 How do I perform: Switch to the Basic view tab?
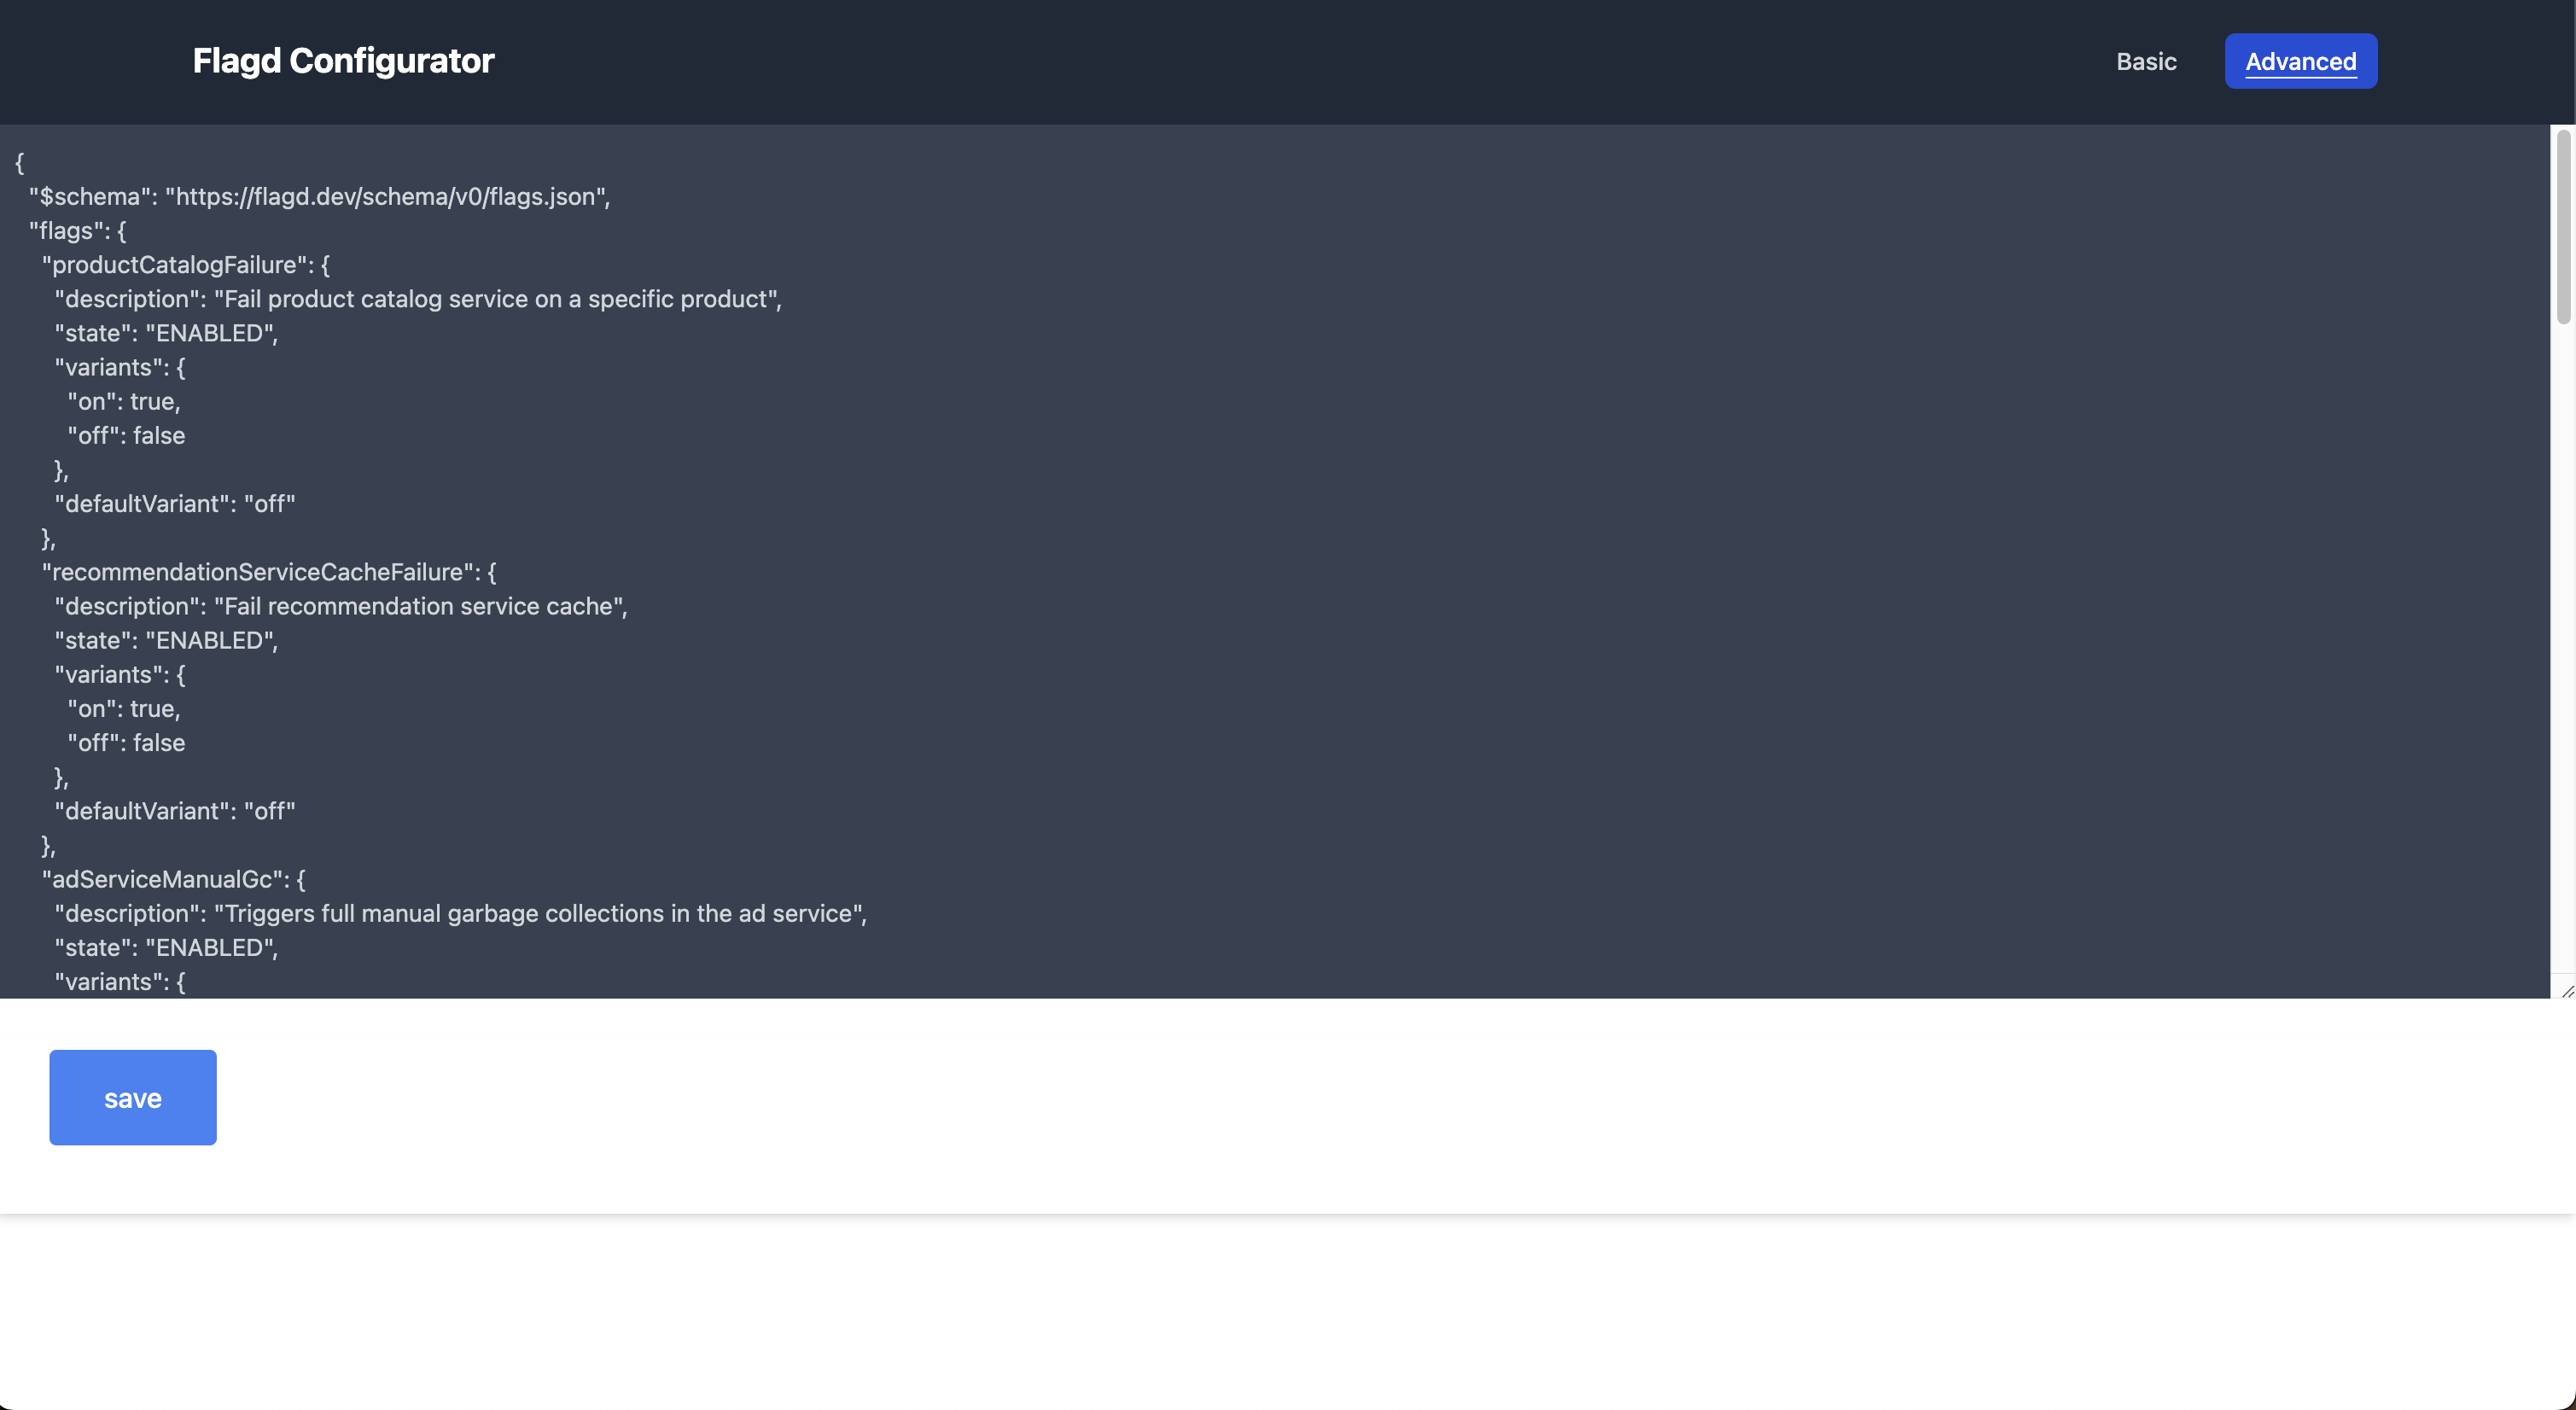pos(2146,62)
